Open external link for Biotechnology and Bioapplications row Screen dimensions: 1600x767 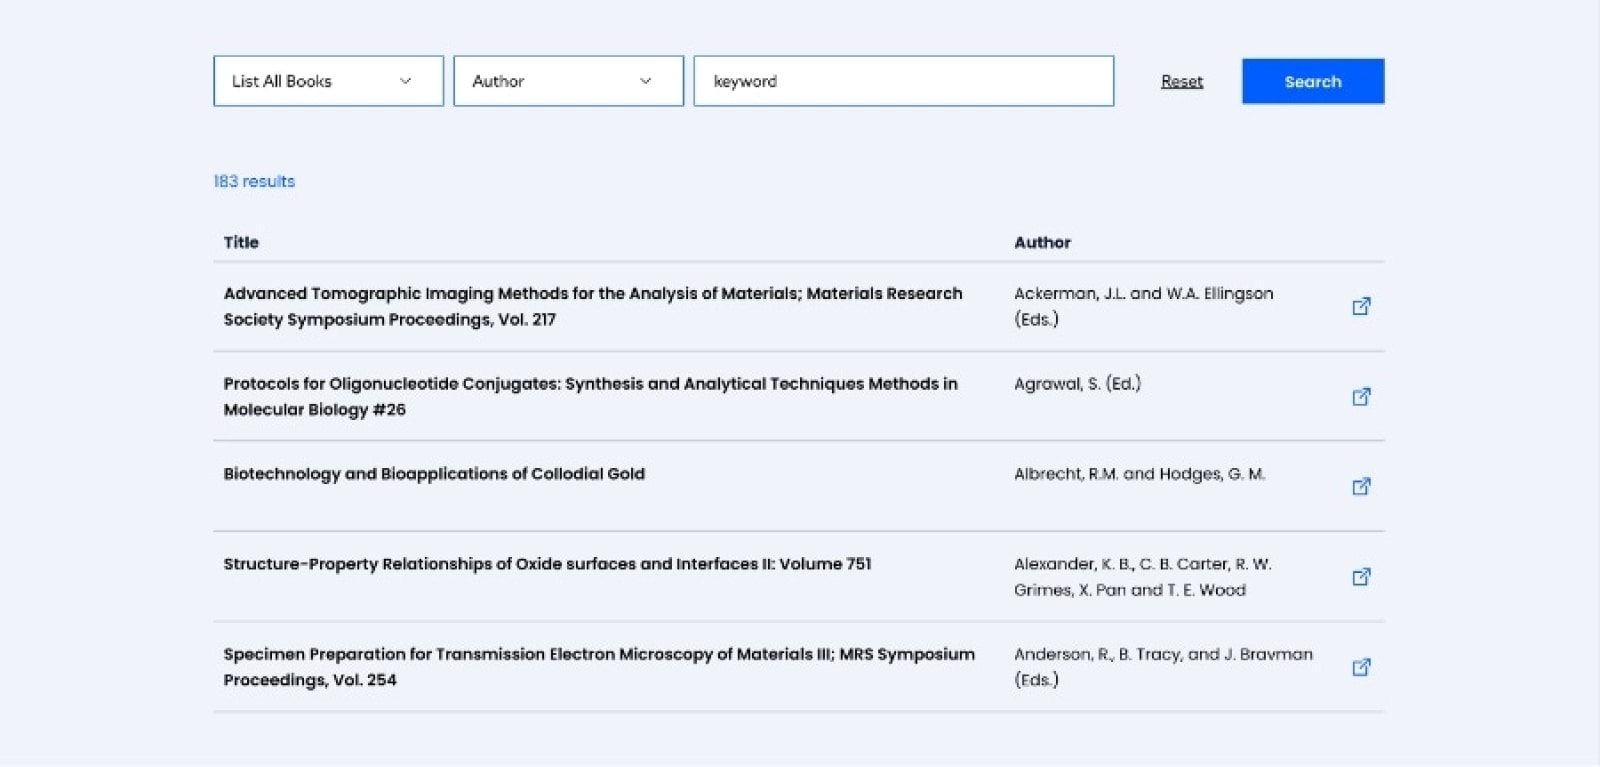pyautogui.click(x=1361, y=486)
